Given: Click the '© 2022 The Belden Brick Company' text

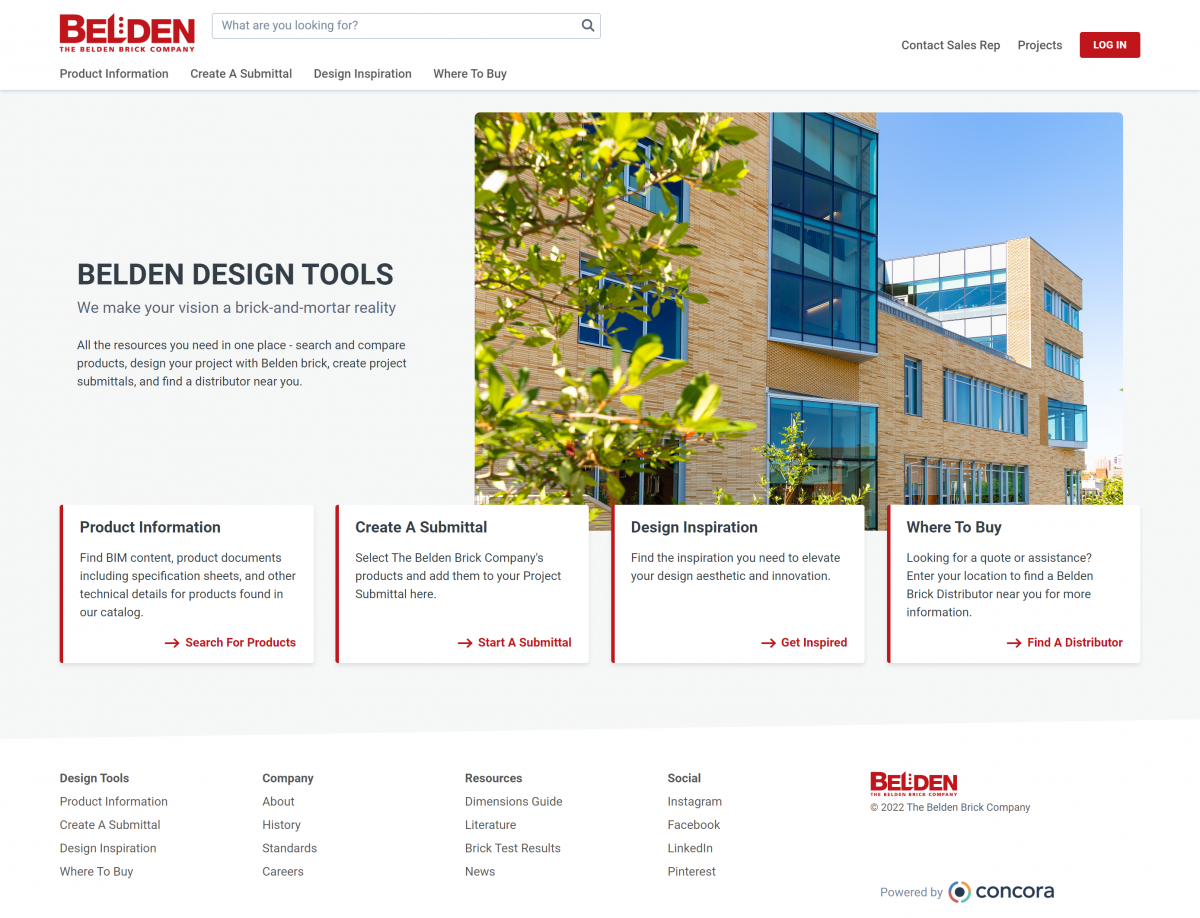Looking at the screenshot, I should pyautogui.click(x=950, y=807).
